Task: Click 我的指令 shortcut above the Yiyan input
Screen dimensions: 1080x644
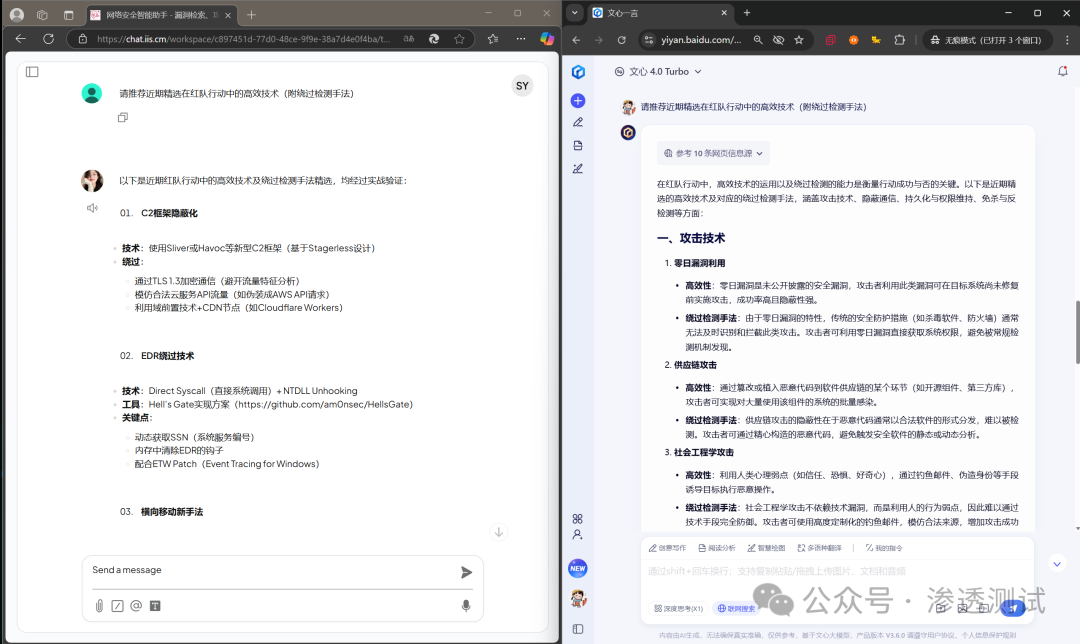Action: [884, 548]
